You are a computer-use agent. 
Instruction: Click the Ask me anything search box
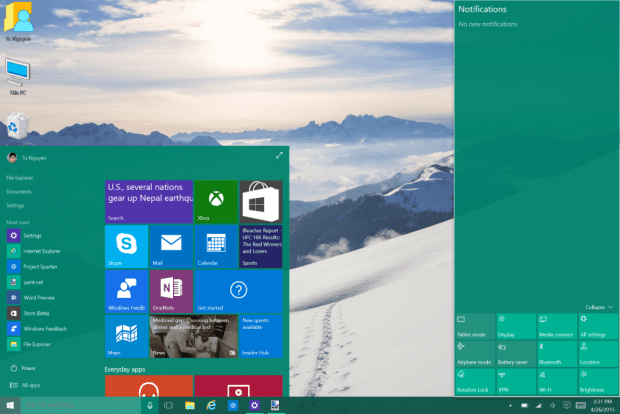click(81, 405)
